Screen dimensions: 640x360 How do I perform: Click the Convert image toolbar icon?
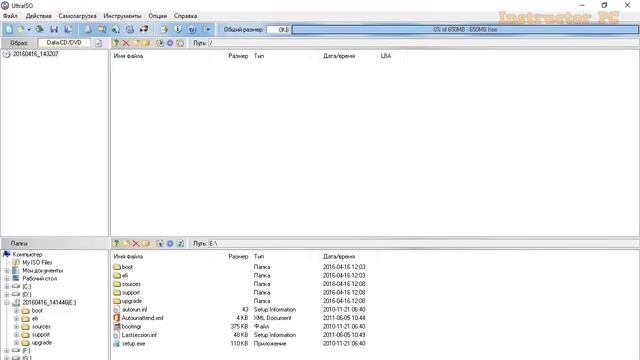(116, 29)
